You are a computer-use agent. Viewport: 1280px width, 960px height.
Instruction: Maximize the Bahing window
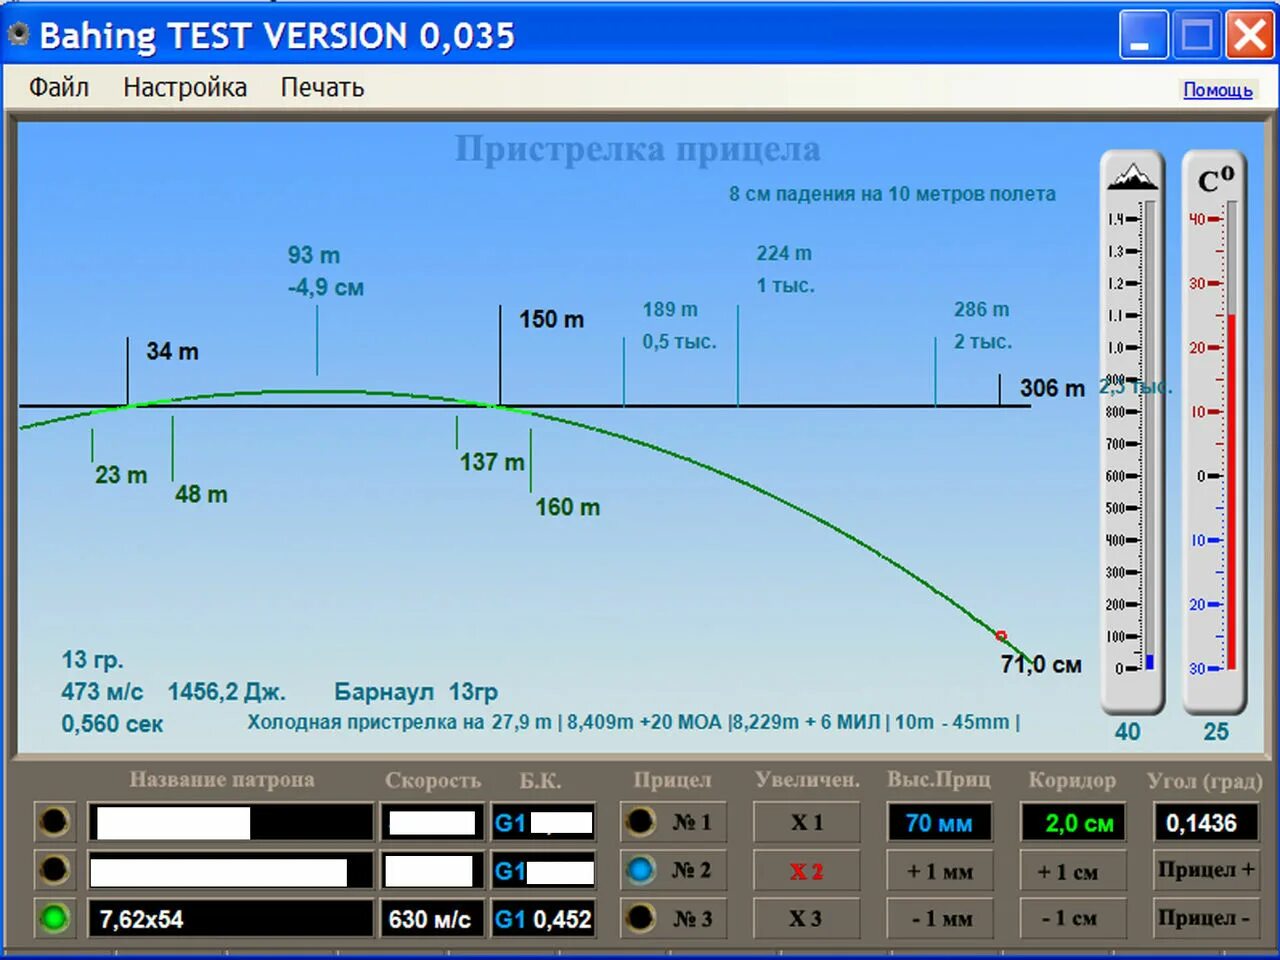[1196, 36]
